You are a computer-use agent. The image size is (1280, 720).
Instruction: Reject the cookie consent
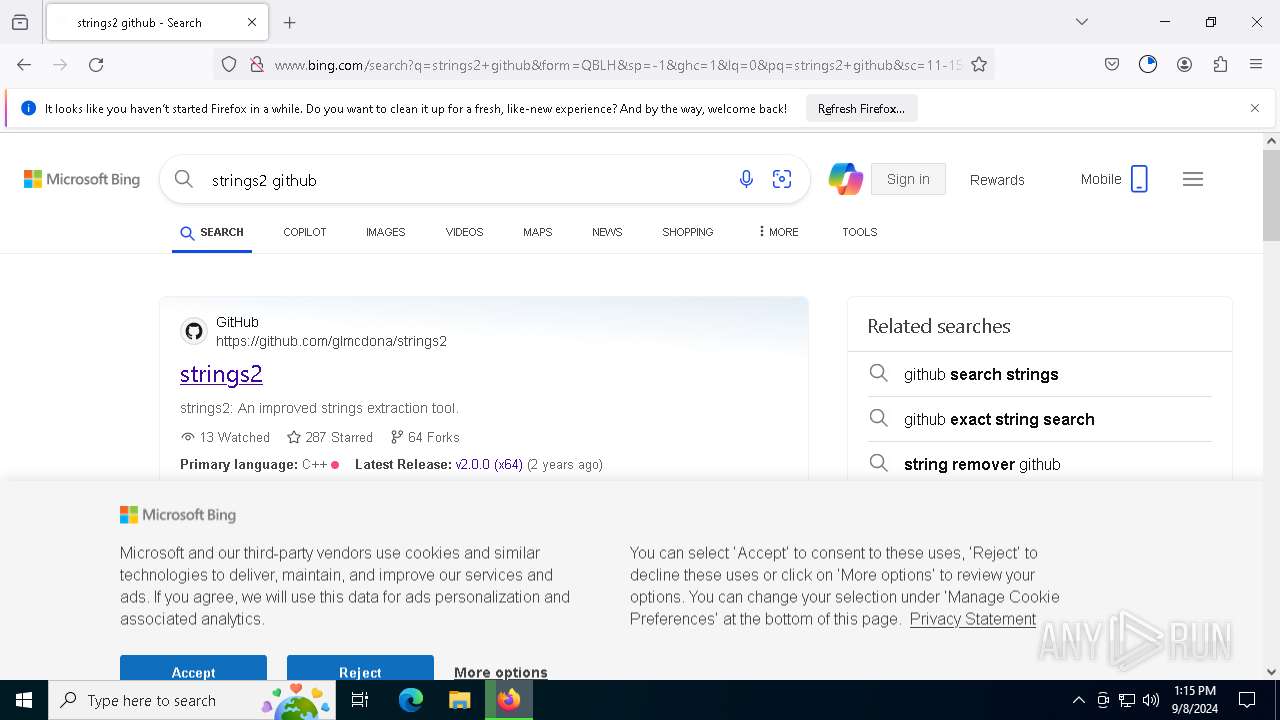360,668
